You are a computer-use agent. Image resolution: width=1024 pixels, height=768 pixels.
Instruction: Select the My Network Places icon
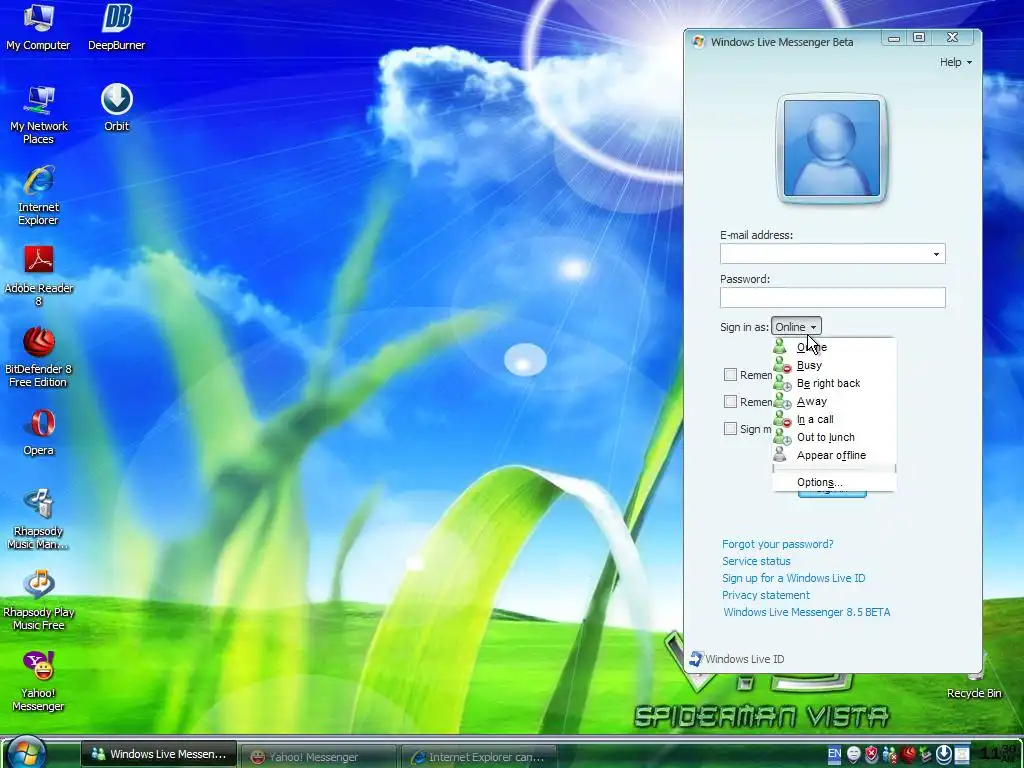38,115
